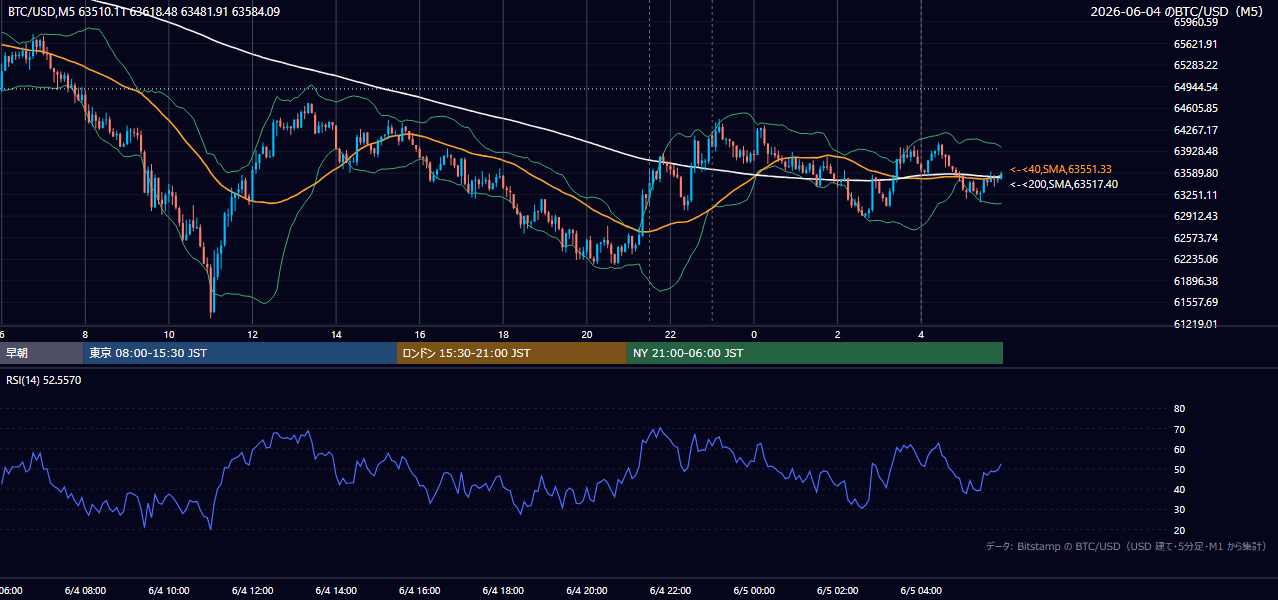
Task: Click price axis label 62573.74
Action: coord(1195,238)
